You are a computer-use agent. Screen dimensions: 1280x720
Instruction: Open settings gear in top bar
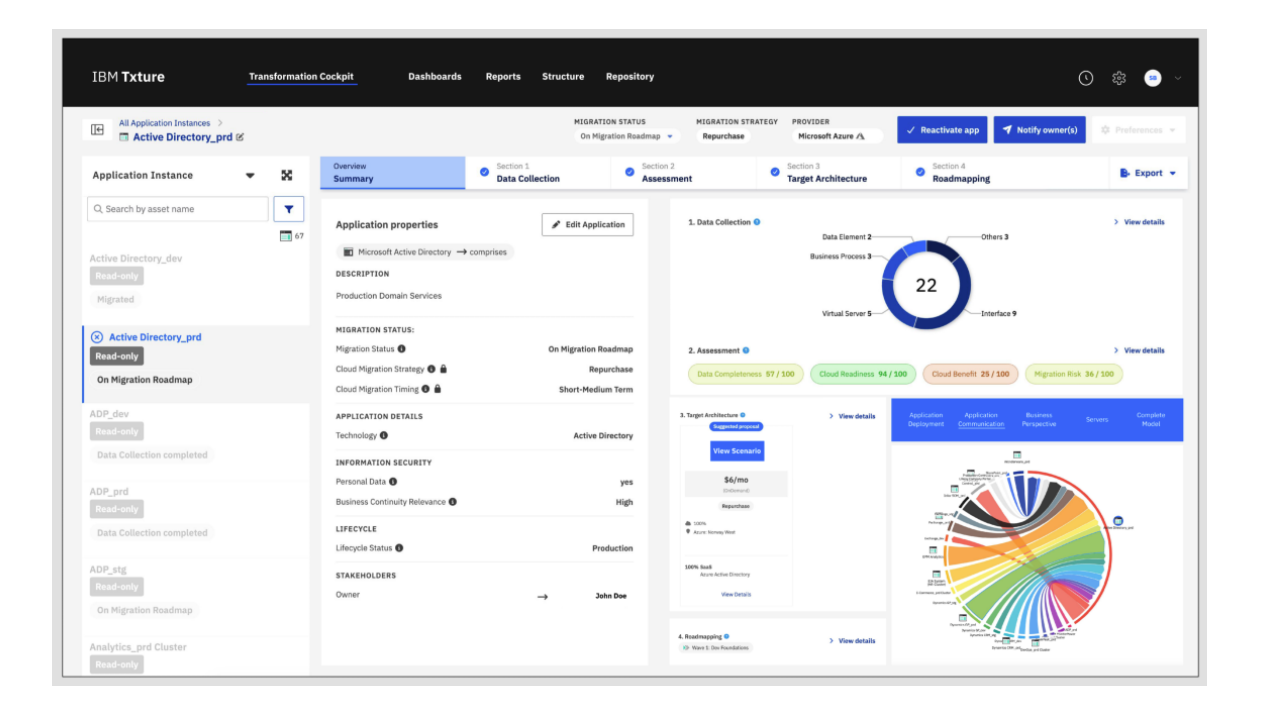coord(1119,78)
